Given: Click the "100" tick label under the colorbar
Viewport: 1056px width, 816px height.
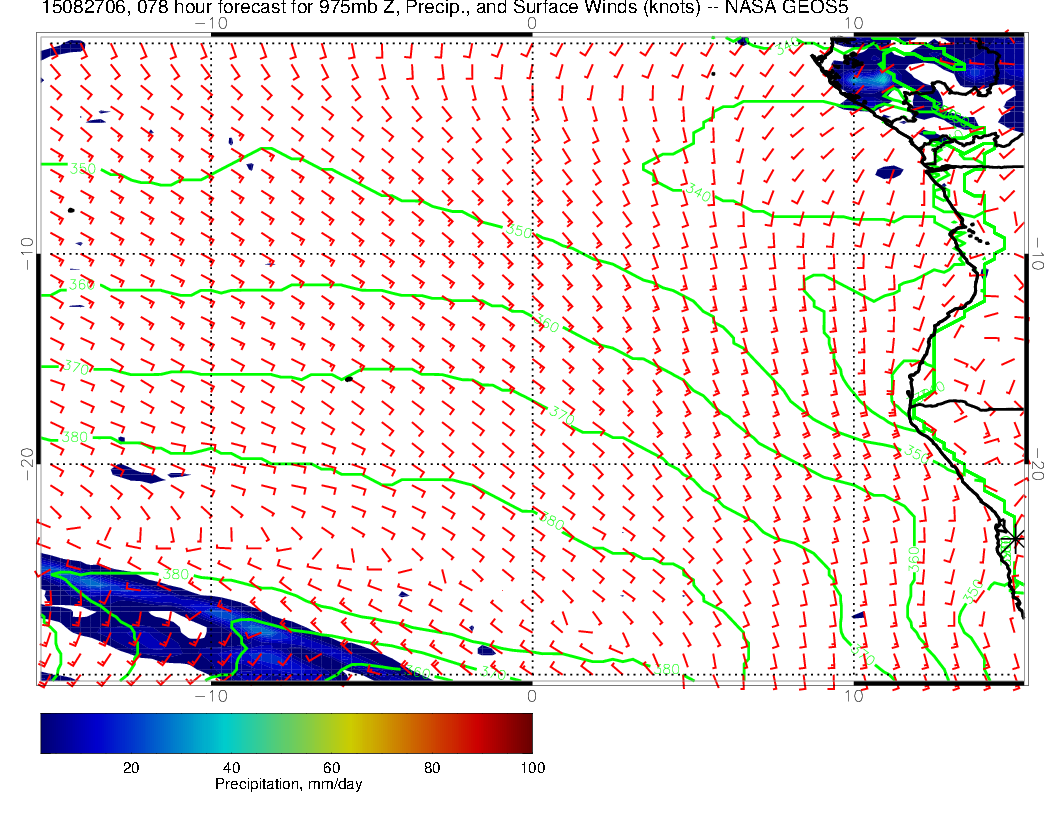Looking at the screenshot, I should pos(533,768).
